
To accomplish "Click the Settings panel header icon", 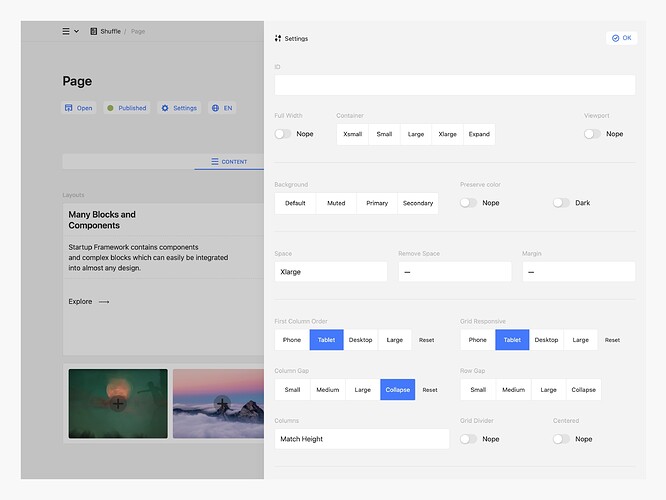I will [278, 38].
